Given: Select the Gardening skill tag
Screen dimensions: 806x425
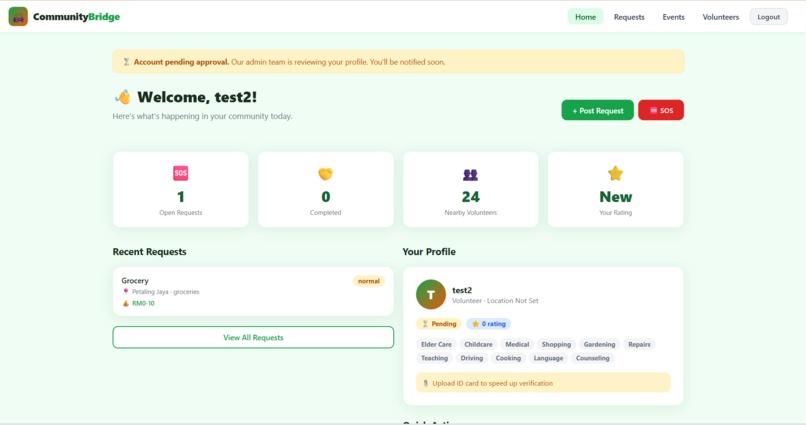Looking at the screenshot, I should tap(599, 344).
